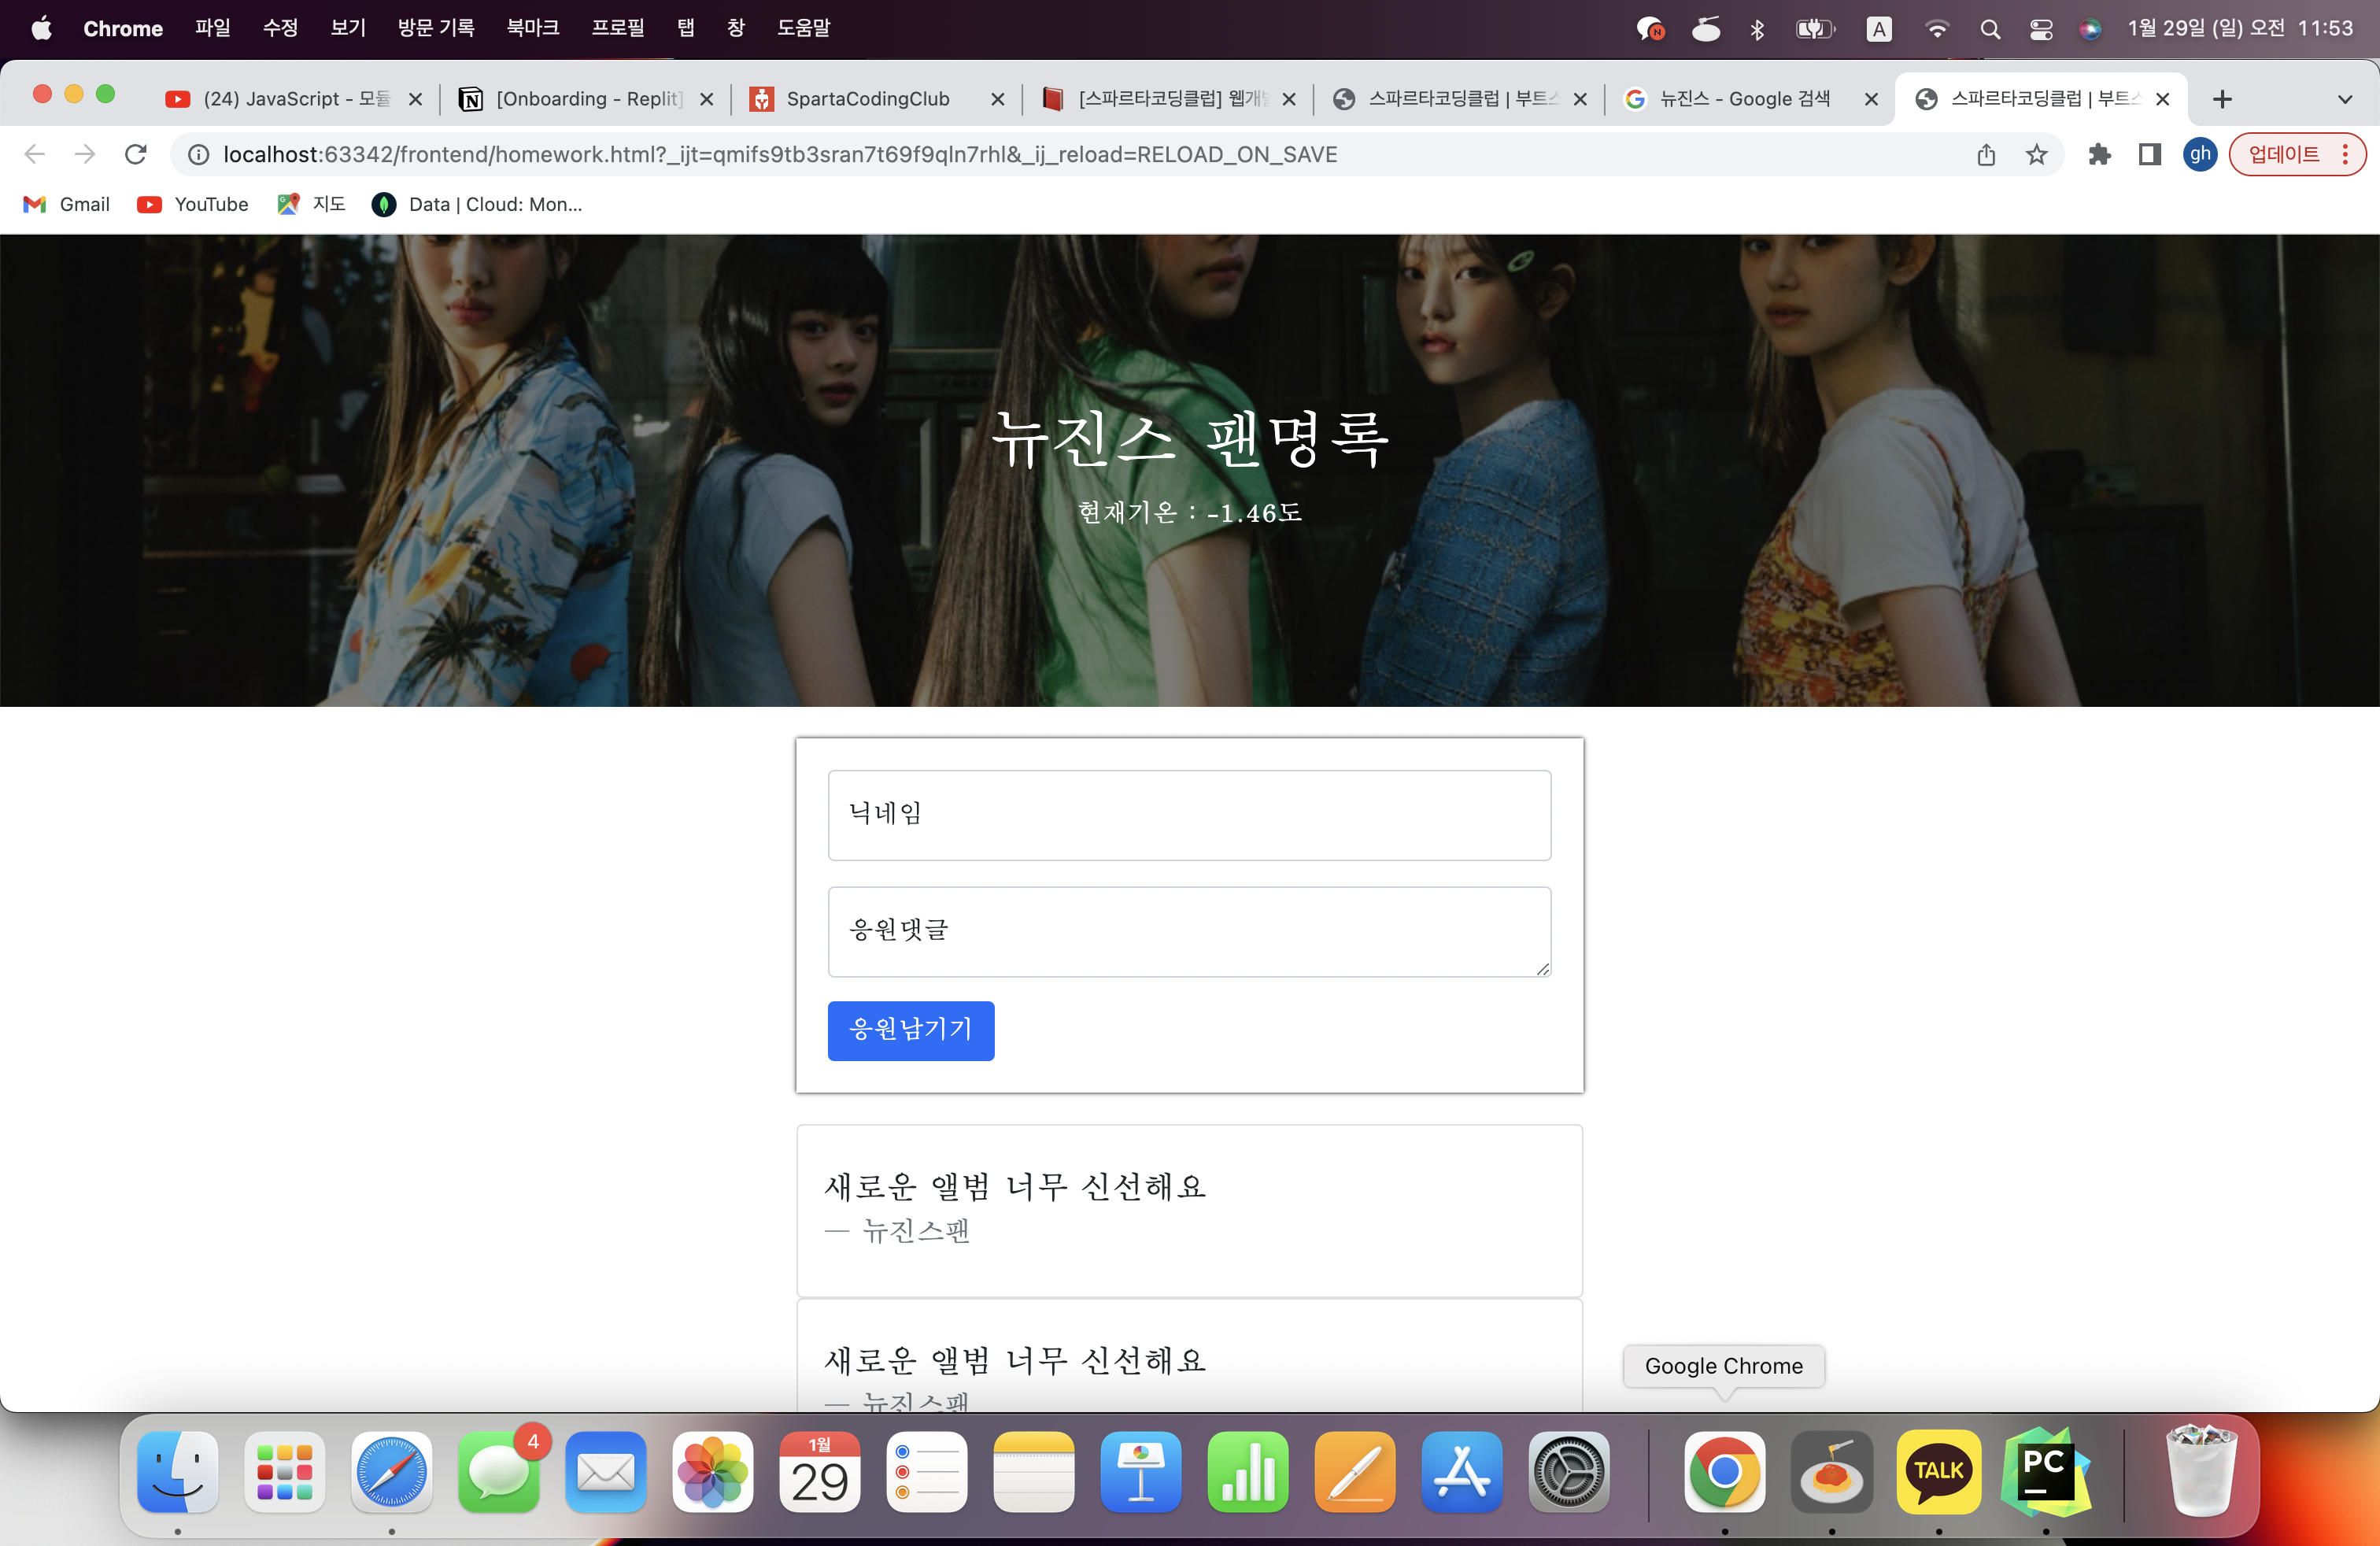Open Reminders from the Dock

tap(927, 1471)
